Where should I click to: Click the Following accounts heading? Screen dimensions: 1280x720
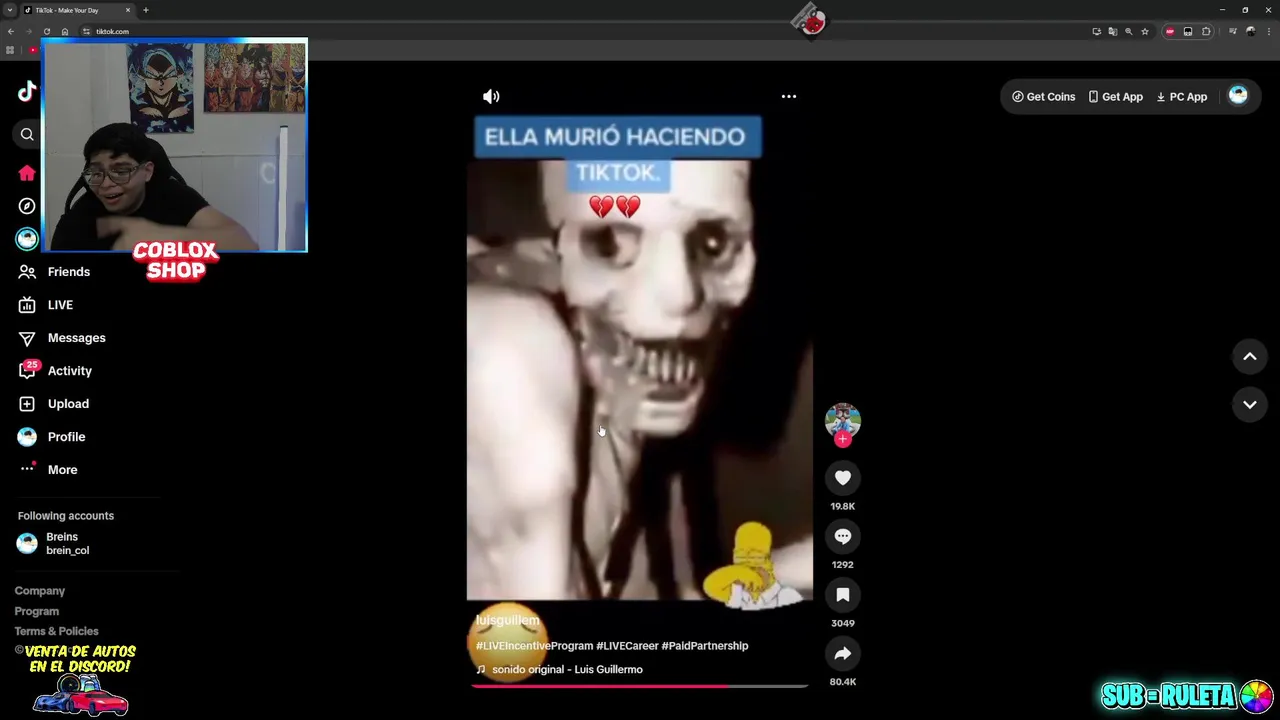point(66,516)
